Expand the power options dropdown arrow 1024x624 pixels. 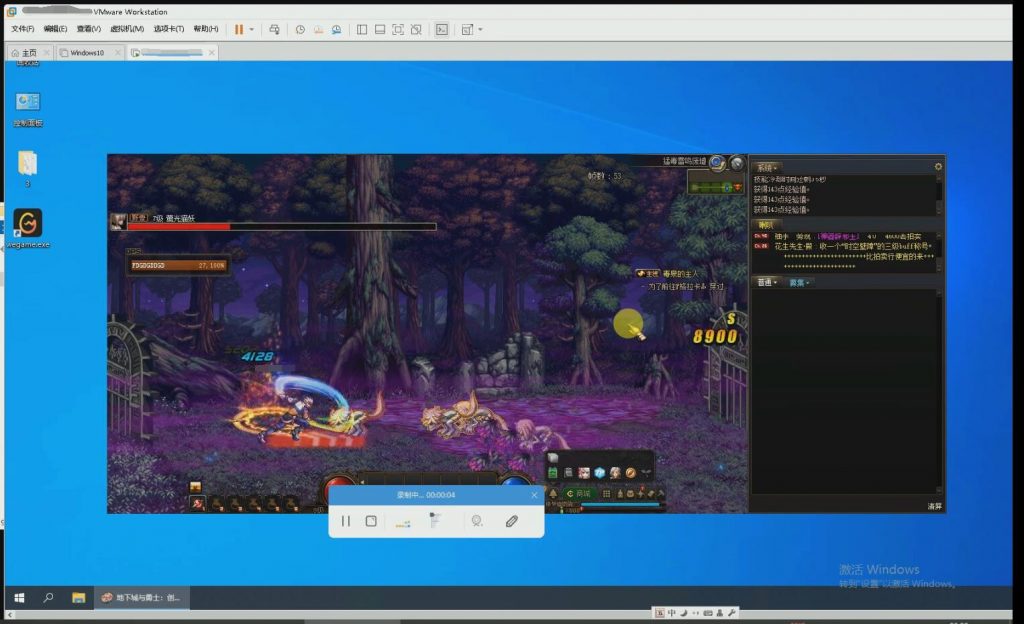tap(251, 29)
